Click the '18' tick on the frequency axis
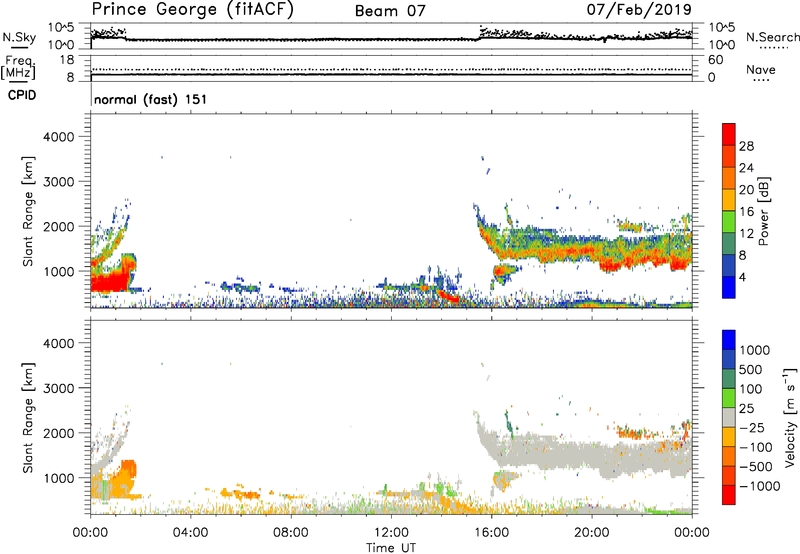 (67, 60)
